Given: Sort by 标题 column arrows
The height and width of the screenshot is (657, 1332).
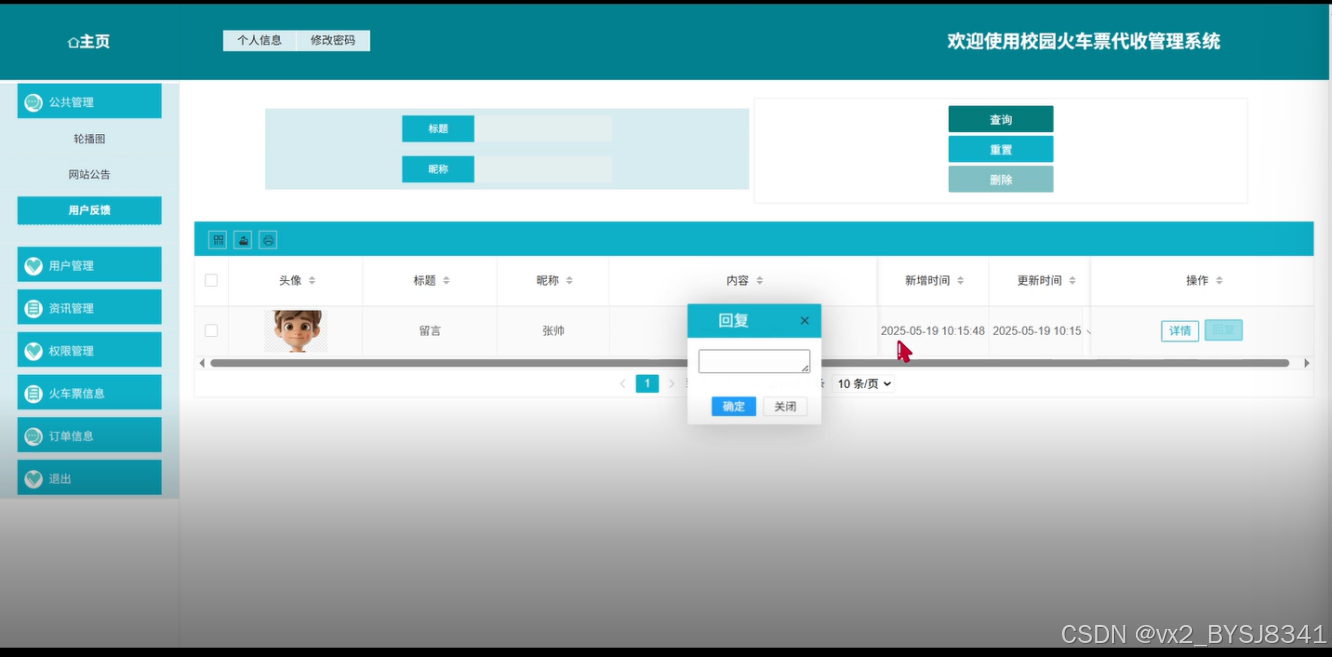Looking at the screenshot, I should click(446, 281).
